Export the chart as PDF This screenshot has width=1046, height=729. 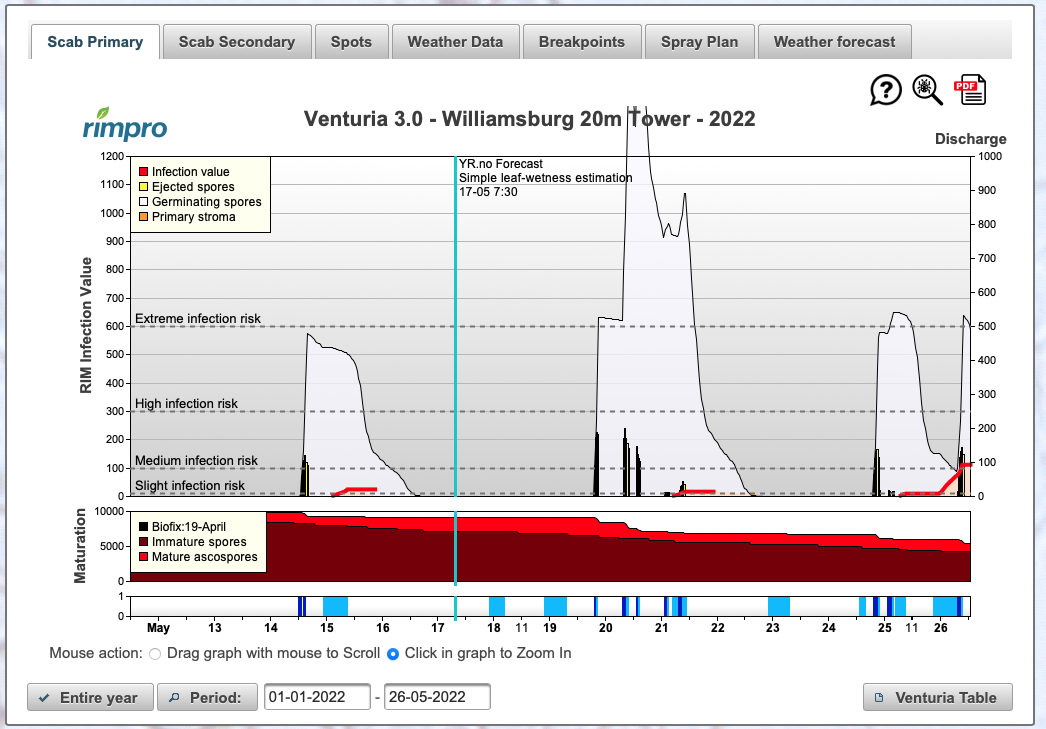tap(970, 90)
